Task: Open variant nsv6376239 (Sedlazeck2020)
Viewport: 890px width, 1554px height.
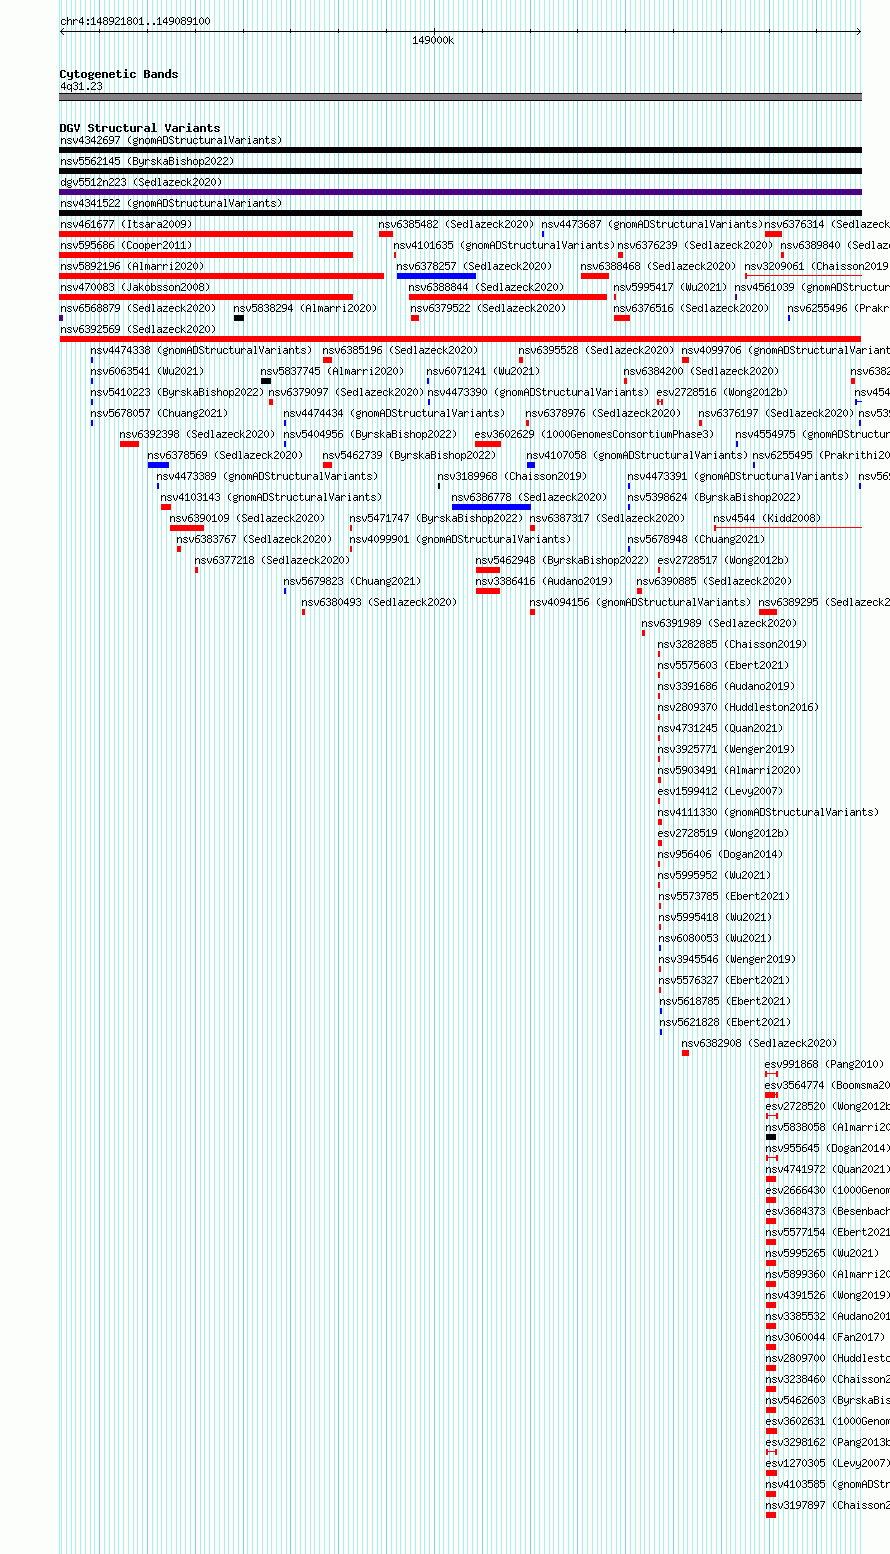Action: pyautogui.click(x=696, y=245)
